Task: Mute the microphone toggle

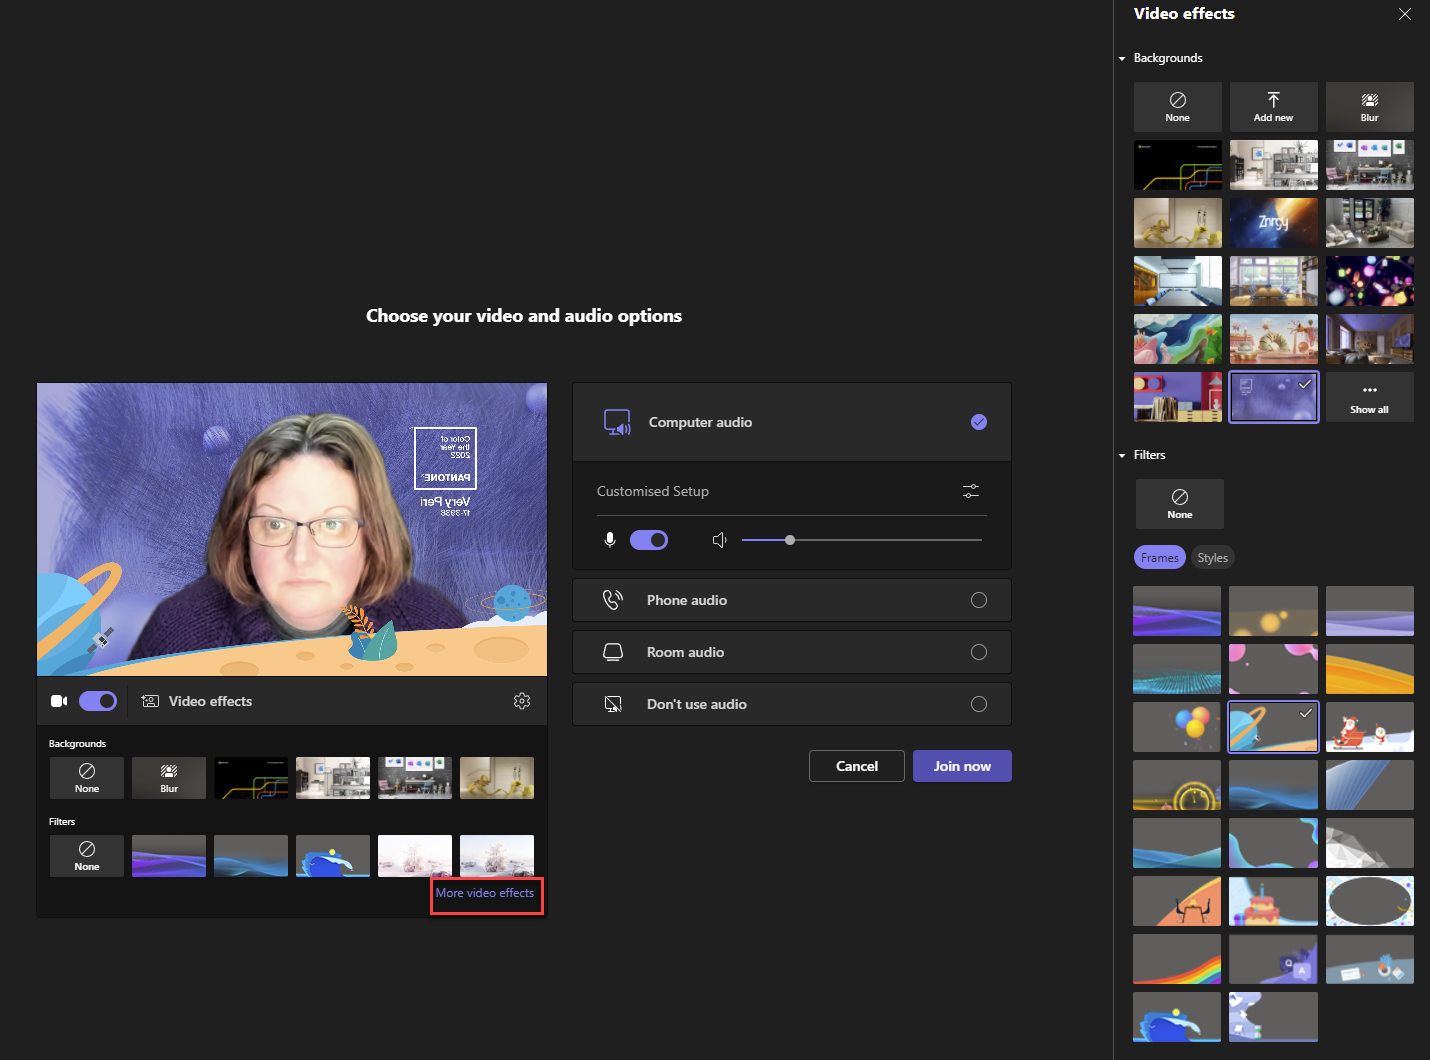Action: (x=648, y=539)
